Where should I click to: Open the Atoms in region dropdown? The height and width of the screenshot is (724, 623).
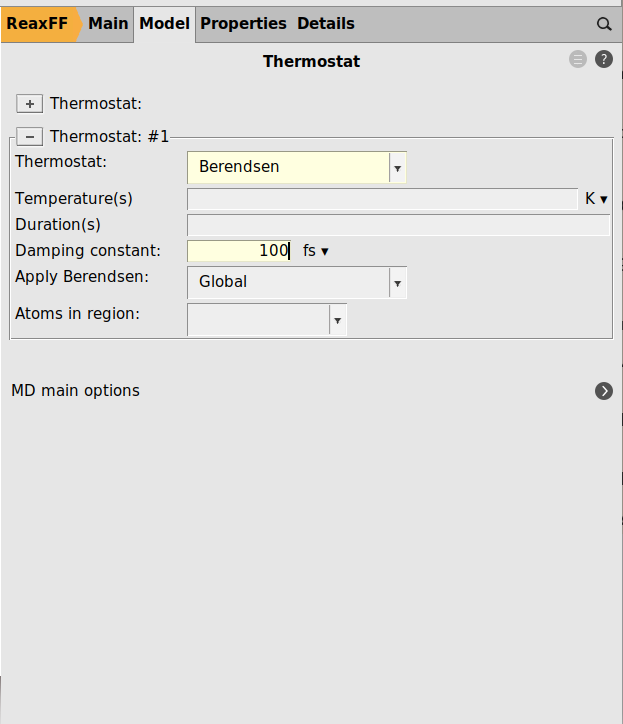click(337, 320)
